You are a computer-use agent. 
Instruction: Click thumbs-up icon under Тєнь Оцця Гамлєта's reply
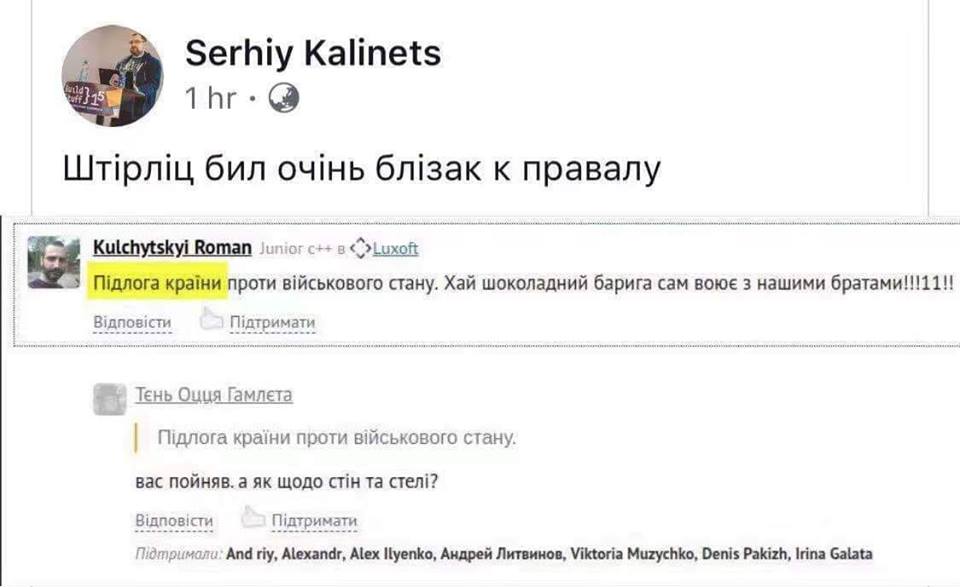pyautogui.click(x=252, y=519)
